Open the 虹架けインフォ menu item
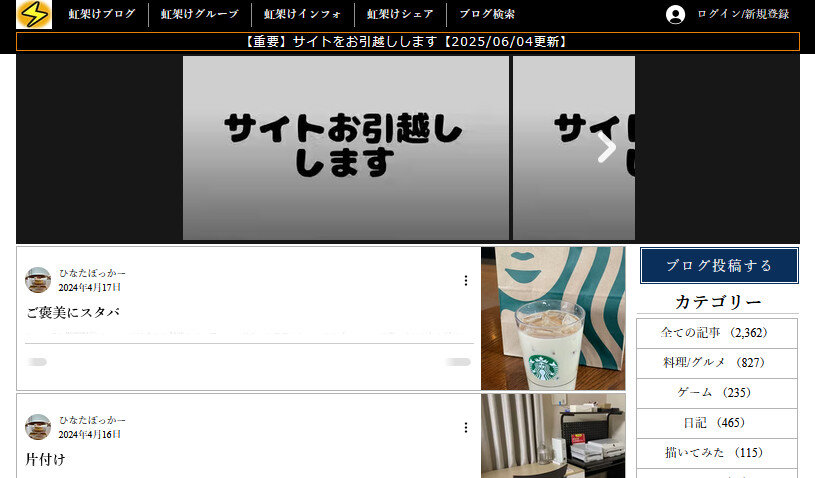The width and height of the screenshot is (815, 478). pos(303,14)
